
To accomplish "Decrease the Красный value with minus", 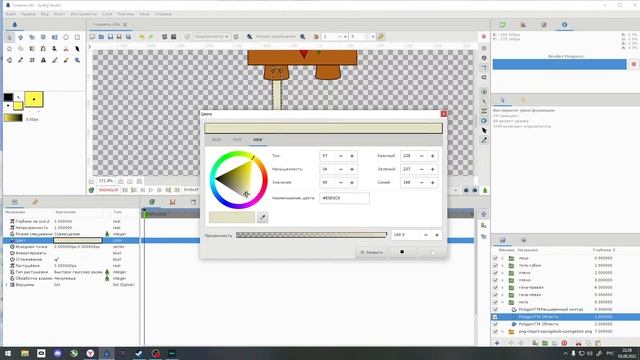I will 422,156.
